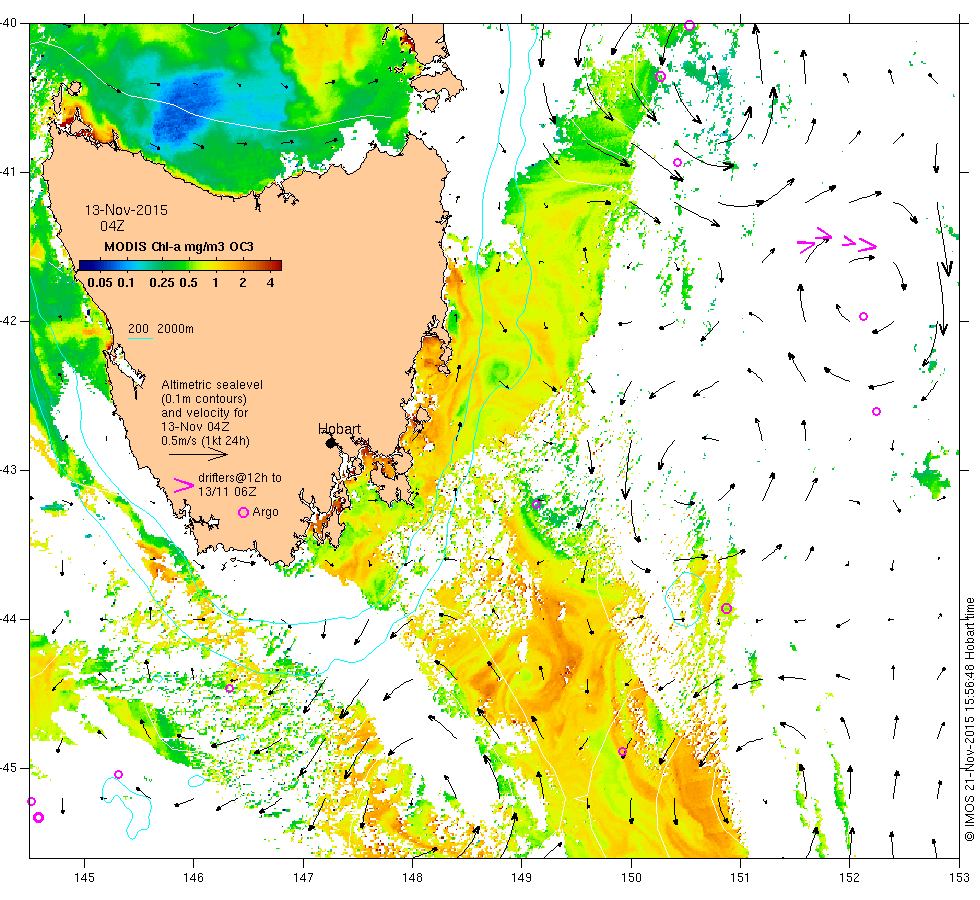Screen dimensions: 980x900
Task: Click the Argo float circle near 152.3E, 42.6S
Action: (876, 411)
